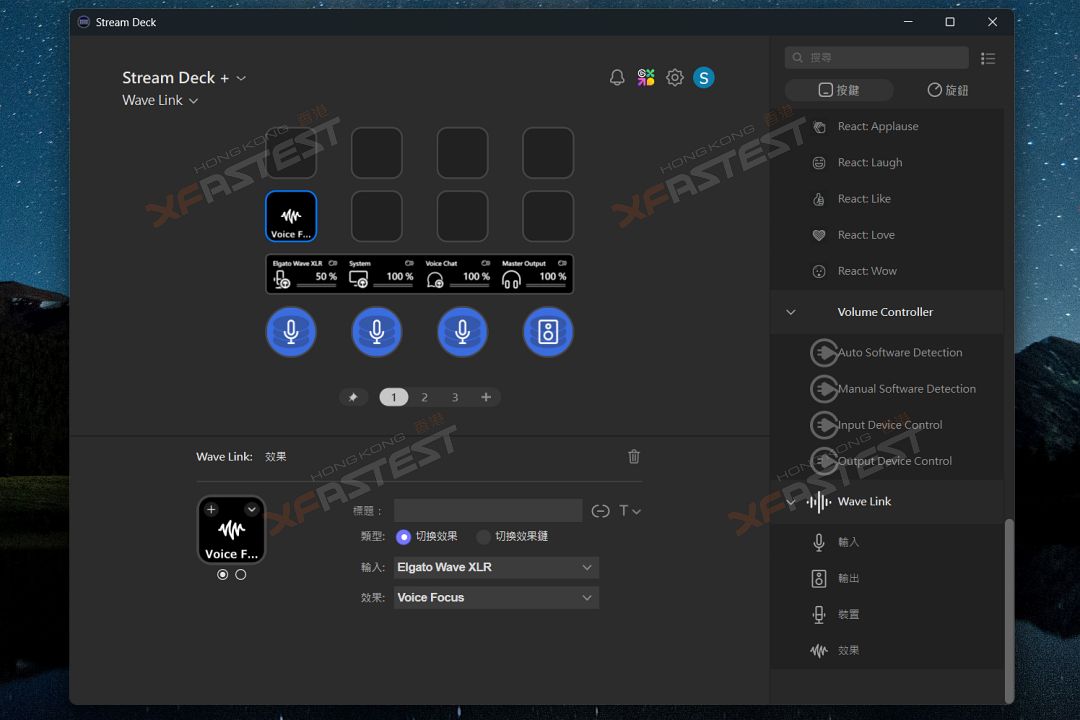Select the 效果 action in the actions list
The height and width of the screenshot is (720, 1080).
[x=887, y=650]
